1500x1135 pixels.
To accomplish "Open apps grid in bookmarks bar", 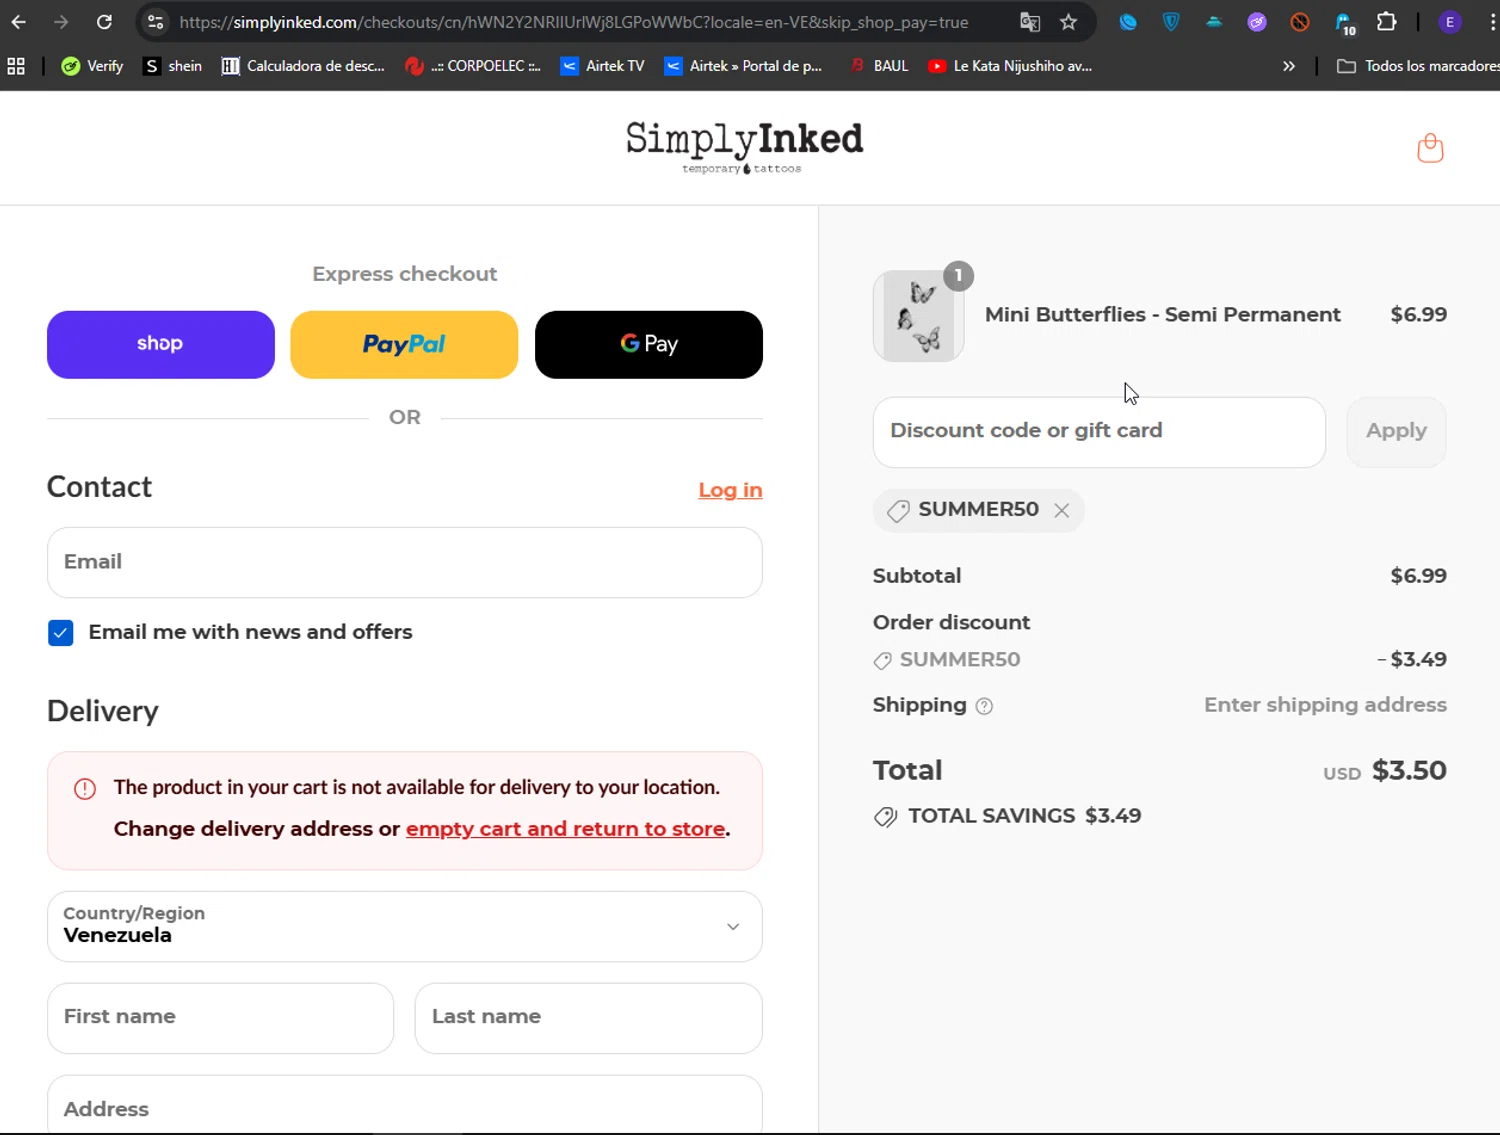I will (x=16, y=66).
